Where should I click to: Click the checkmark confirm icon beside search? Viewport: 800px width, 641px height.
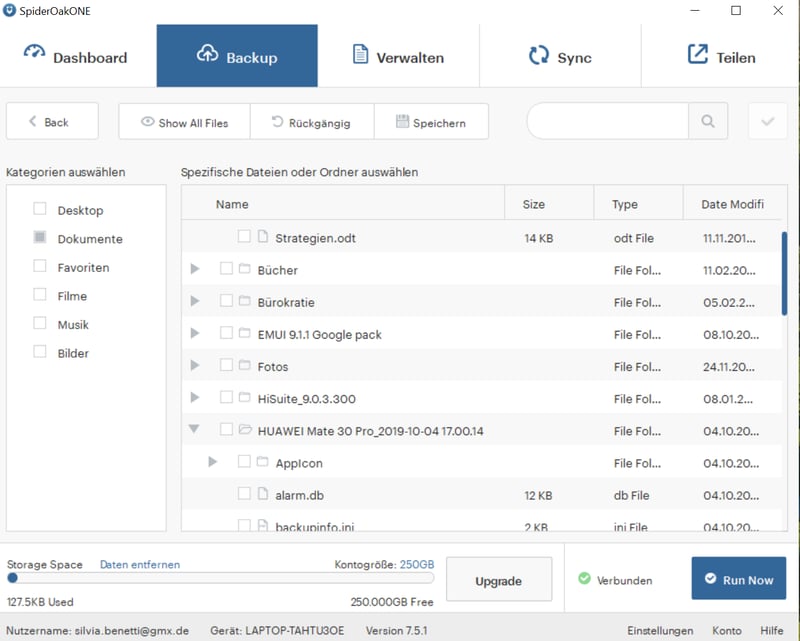[x=767, y=122]
